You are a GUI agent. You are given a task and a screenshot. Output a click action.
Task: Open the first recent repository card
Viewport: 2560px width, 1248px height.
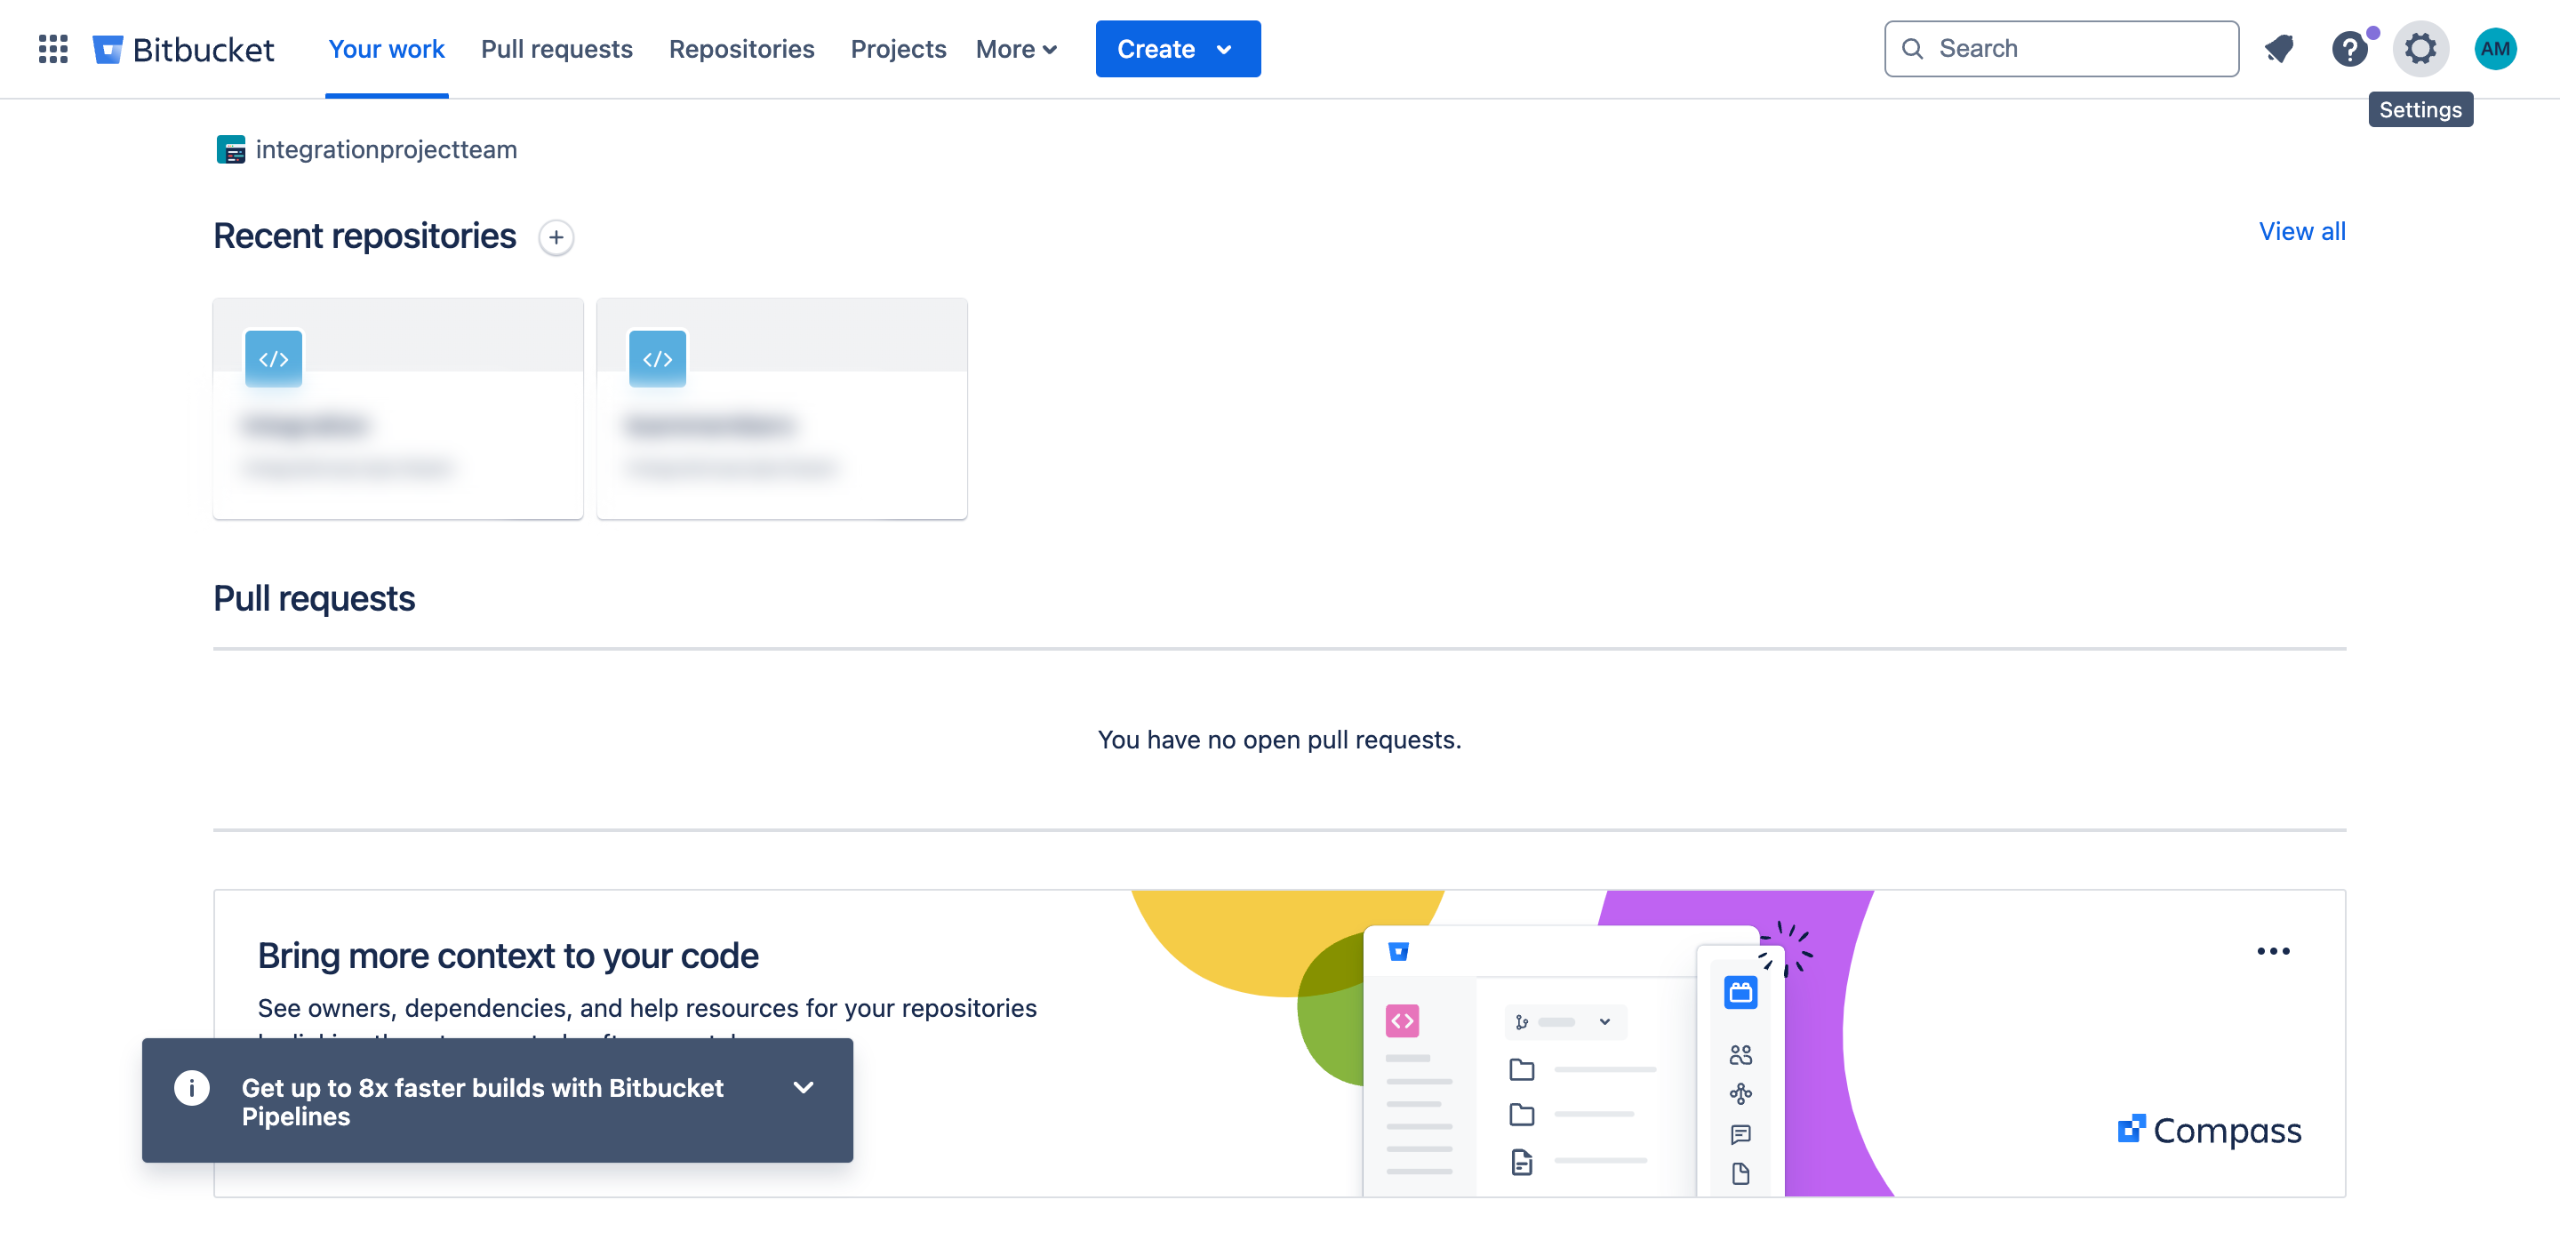397,408
